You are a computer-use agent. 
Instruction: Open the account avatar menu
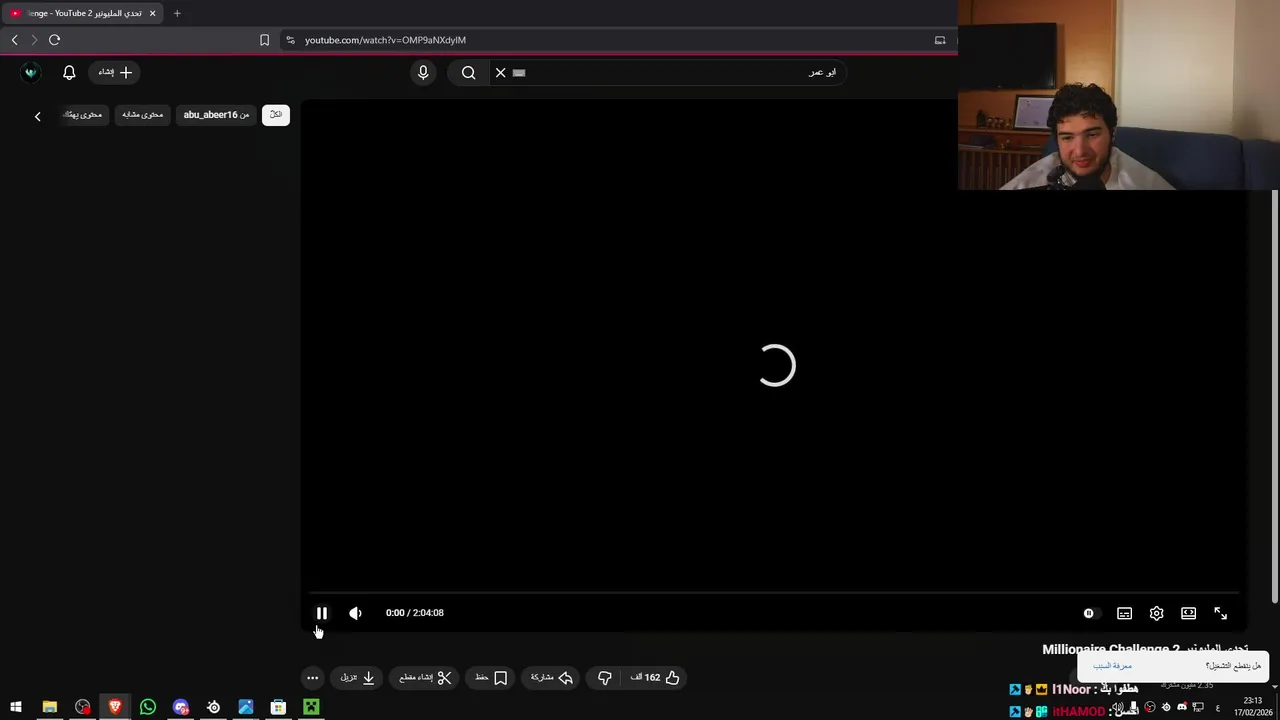(x=30, y=72)
